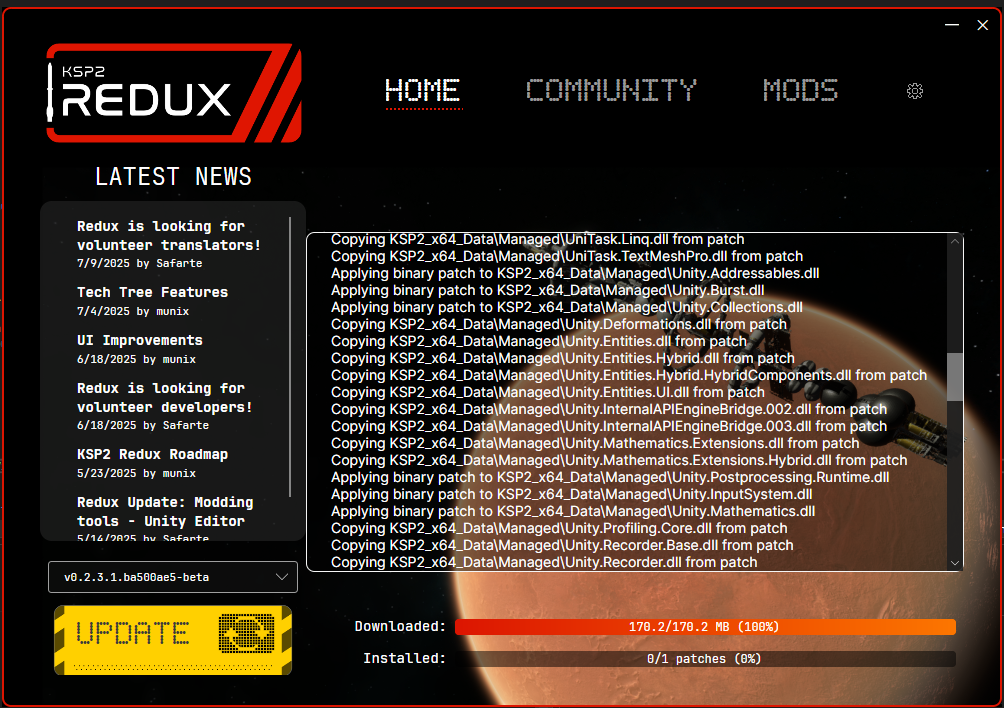Click log line mentioning Unity.Collections.dll

[x=567, y=307]
